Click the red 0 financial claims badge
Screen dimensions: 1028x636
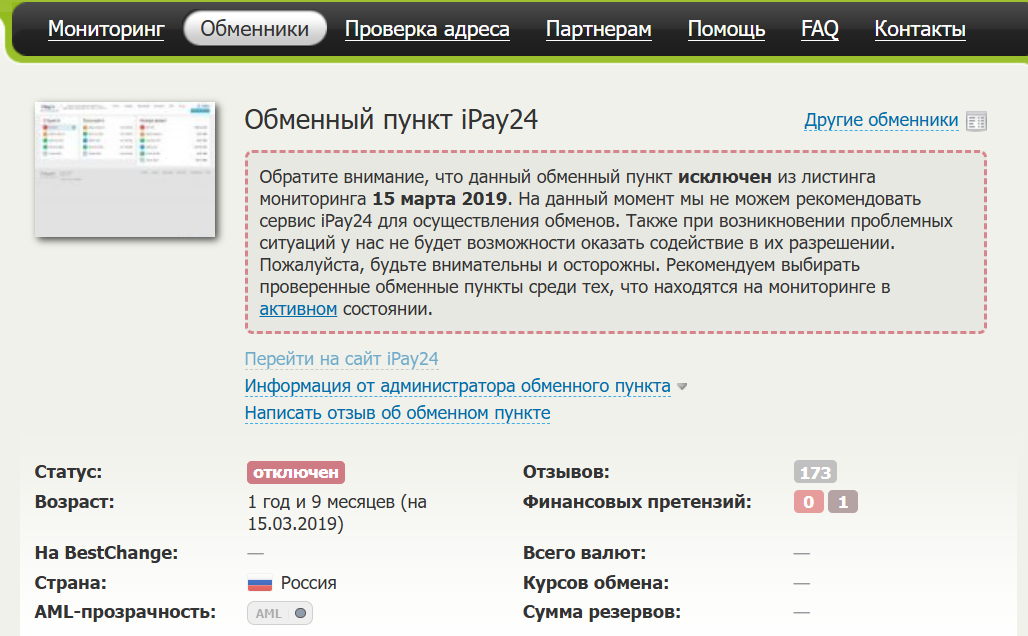pos(808,502)
